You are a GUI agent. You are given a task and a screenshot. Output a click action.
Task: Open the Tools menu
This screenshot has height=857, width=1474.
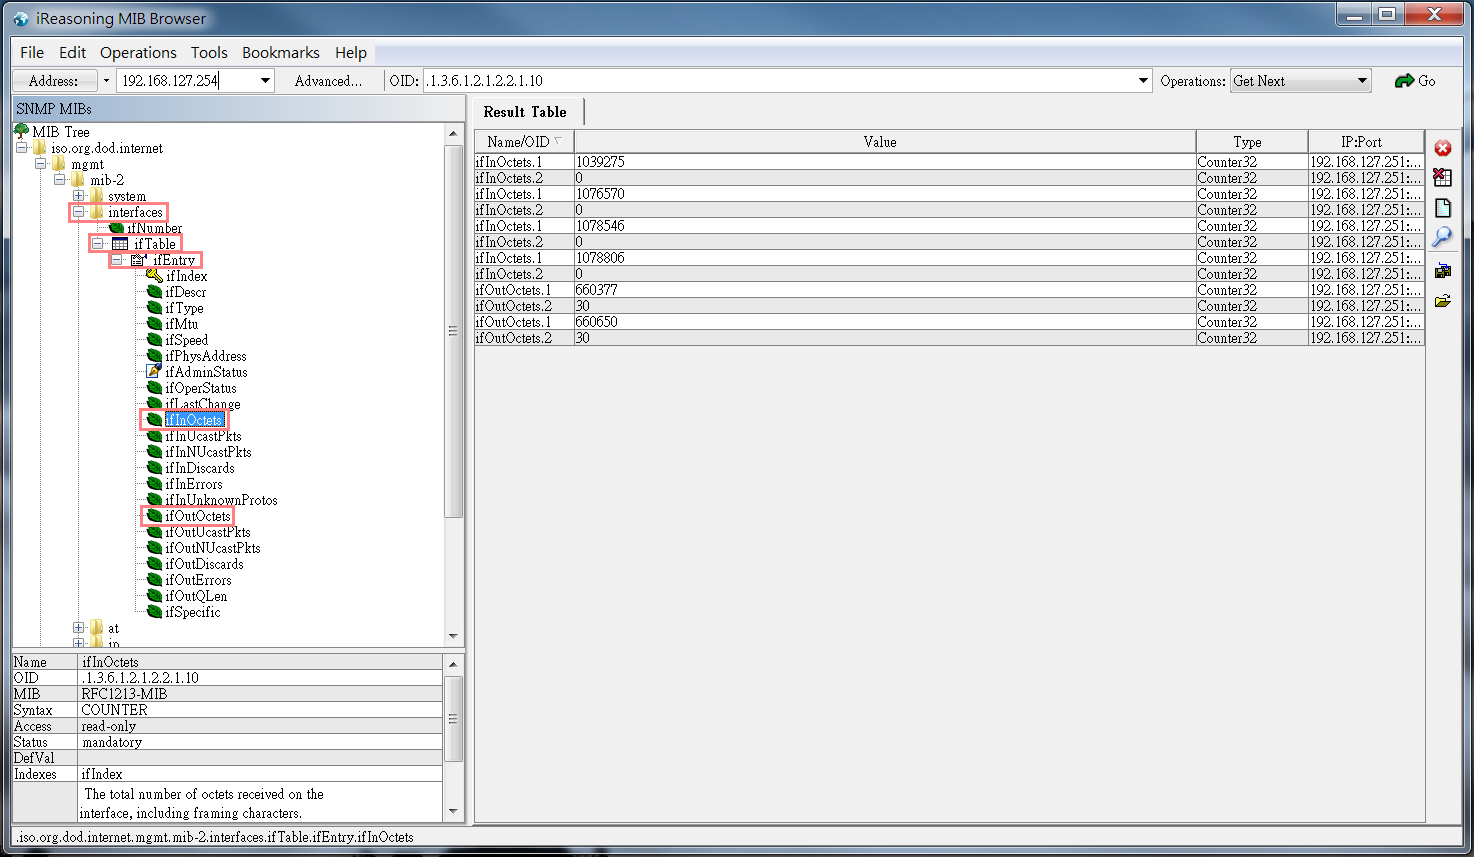click(209, 52)
